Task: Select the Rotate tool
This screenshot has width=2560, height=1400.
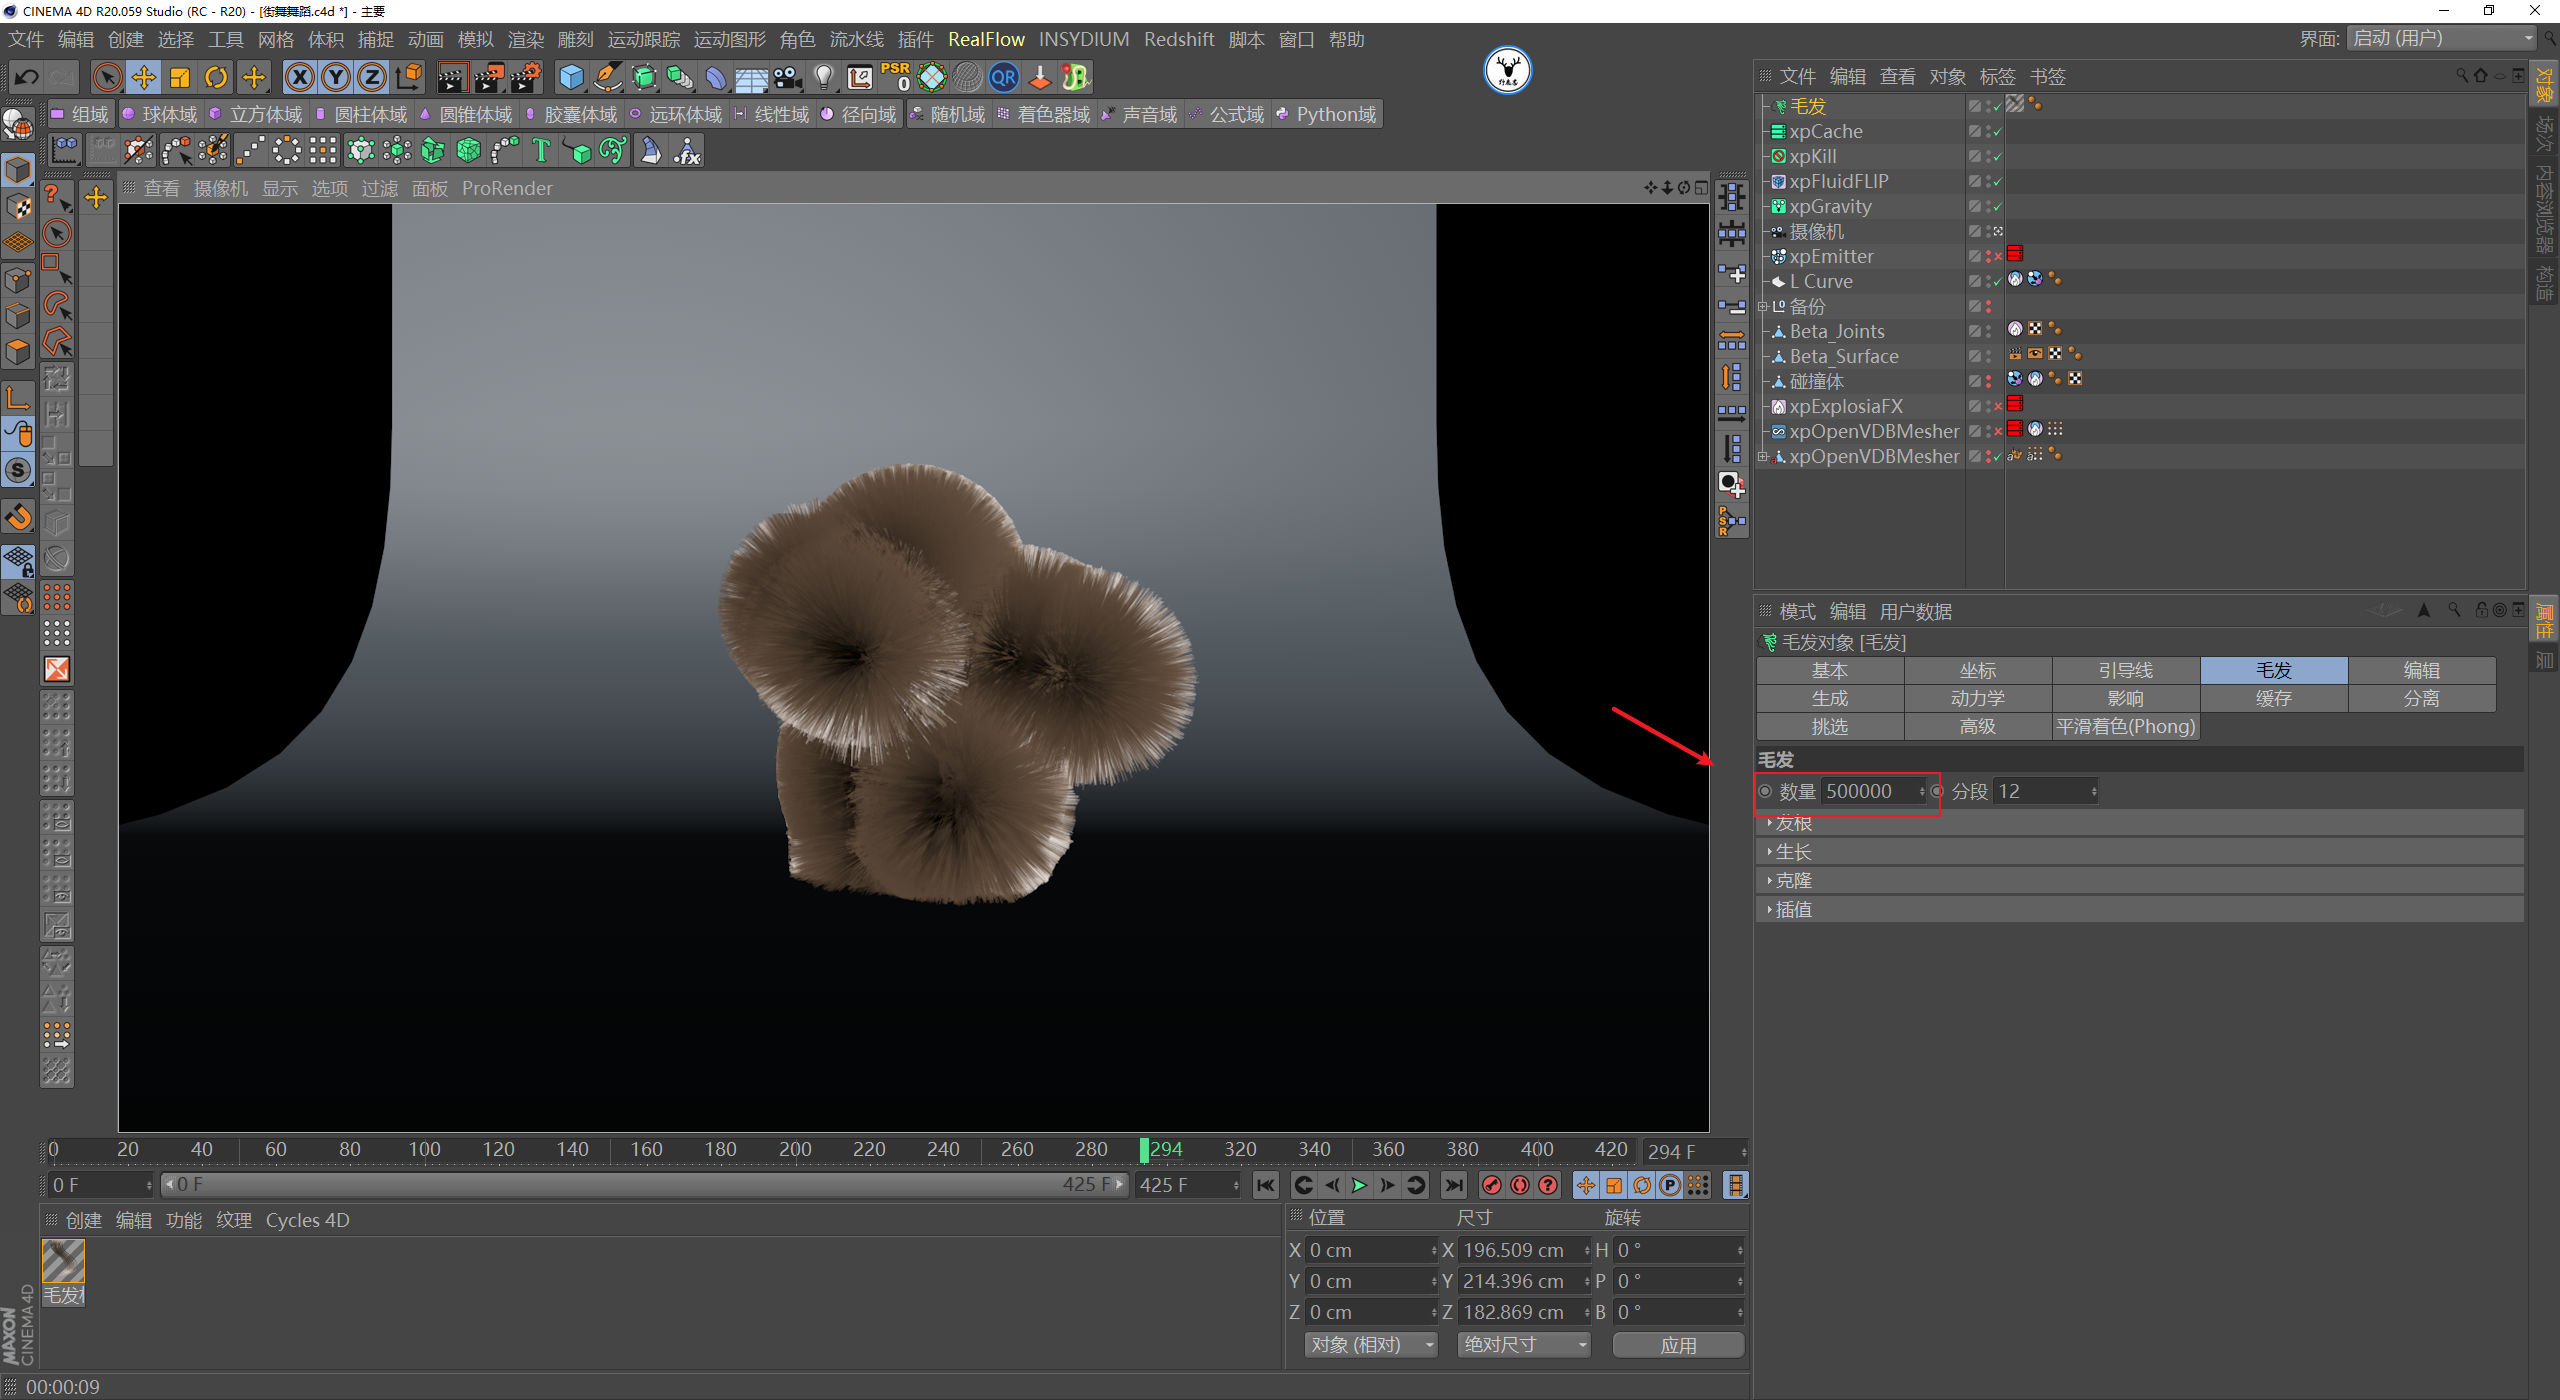Action: click(x=216, y=77)
